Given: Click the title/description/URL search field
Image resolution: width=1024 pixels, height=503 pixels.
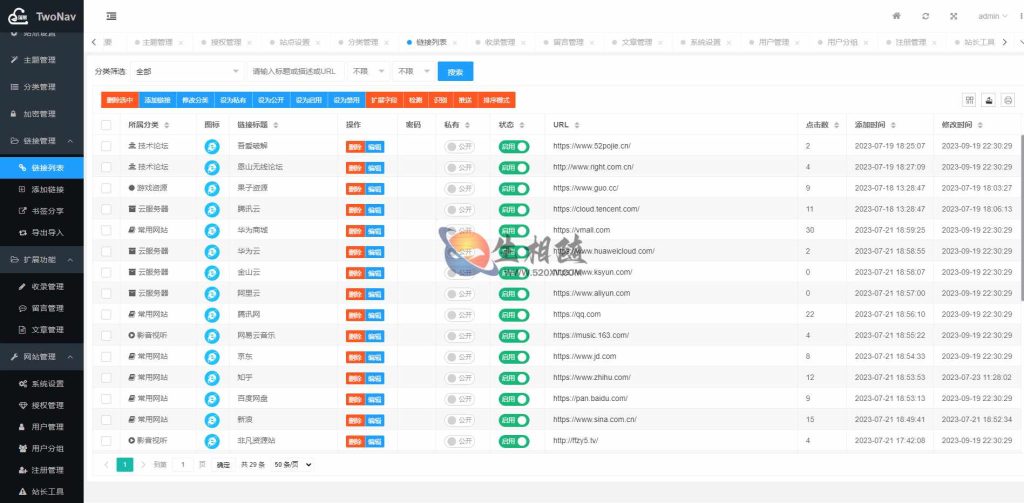Looking at the screenshot, I should click(296, 71).
